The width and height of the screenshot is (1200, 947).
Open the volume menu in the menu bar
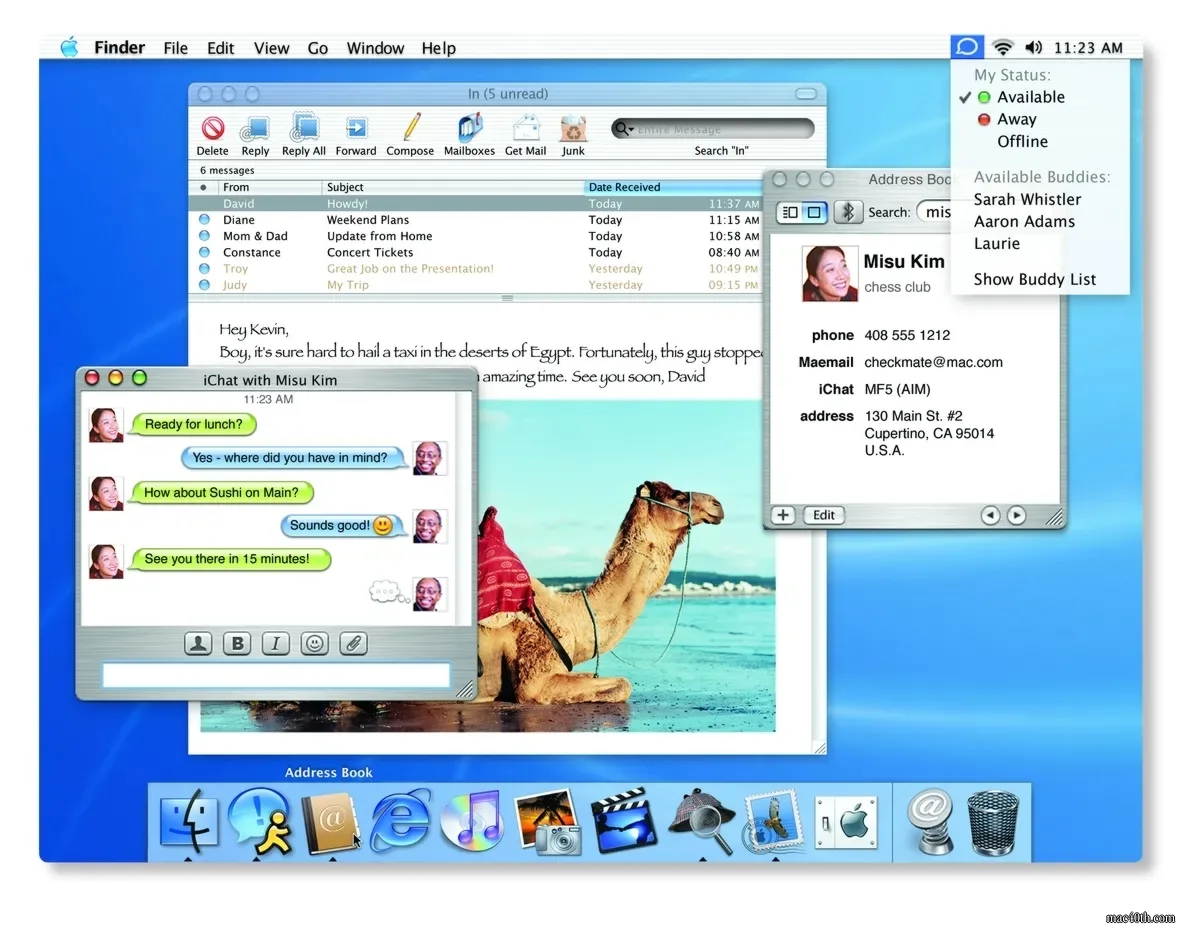point(1034,46)
